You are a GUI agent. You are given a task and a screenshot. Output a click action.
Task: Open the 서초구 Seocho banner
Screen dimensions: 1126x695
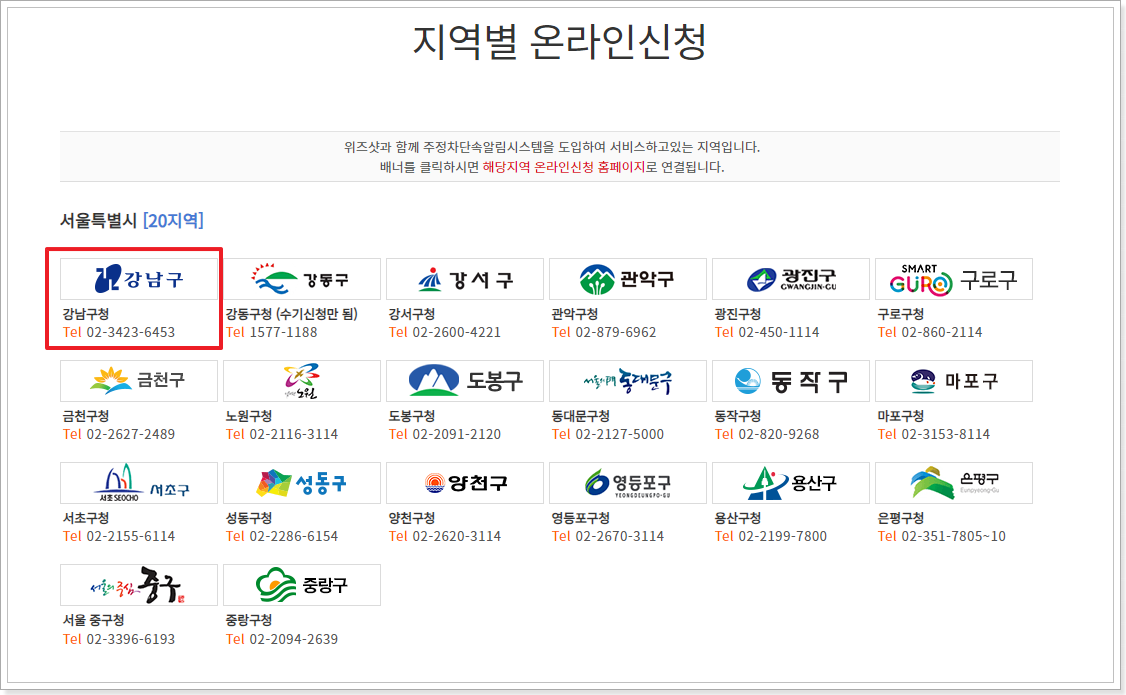[x=139, y=483]
